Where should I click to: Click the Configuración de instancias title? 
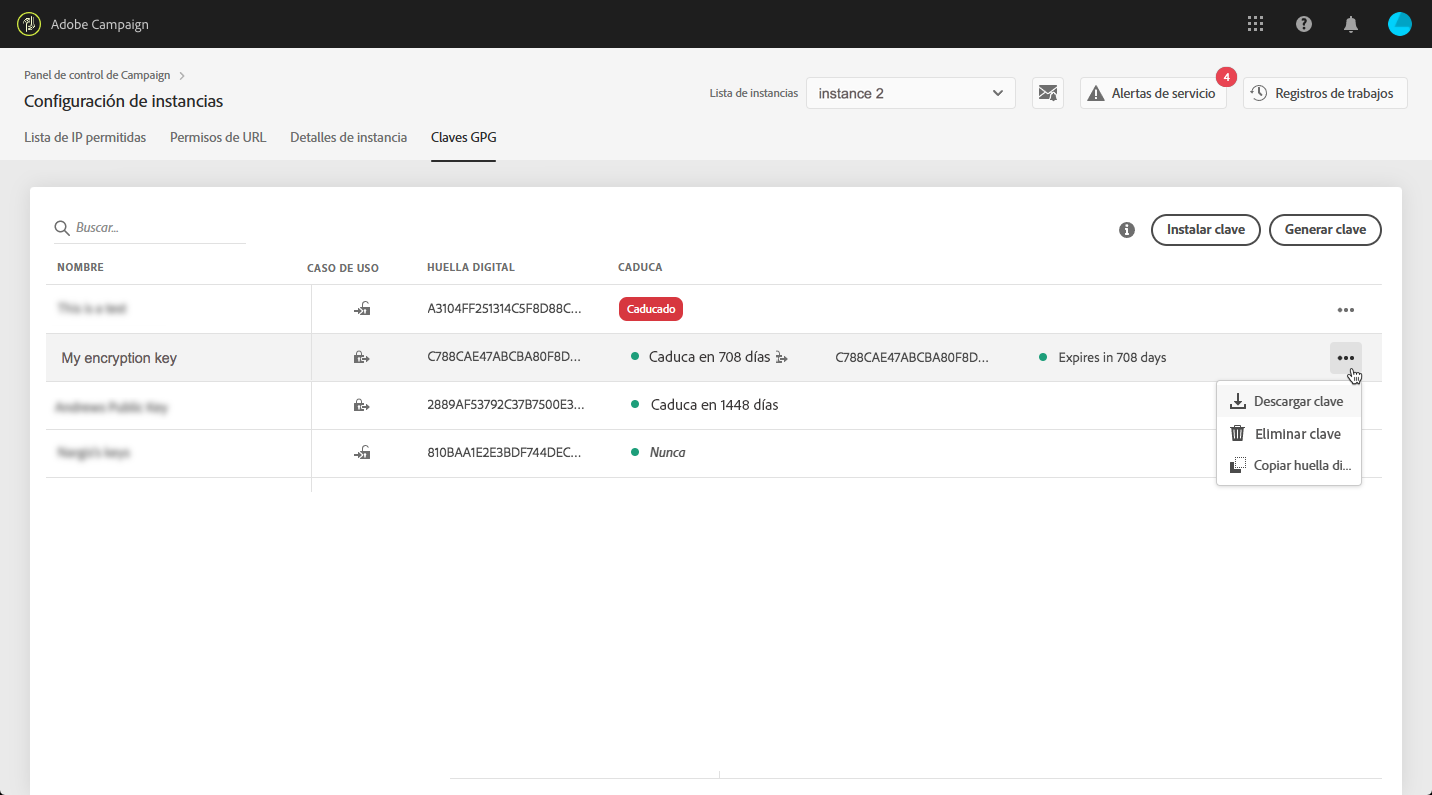[123, 101]
